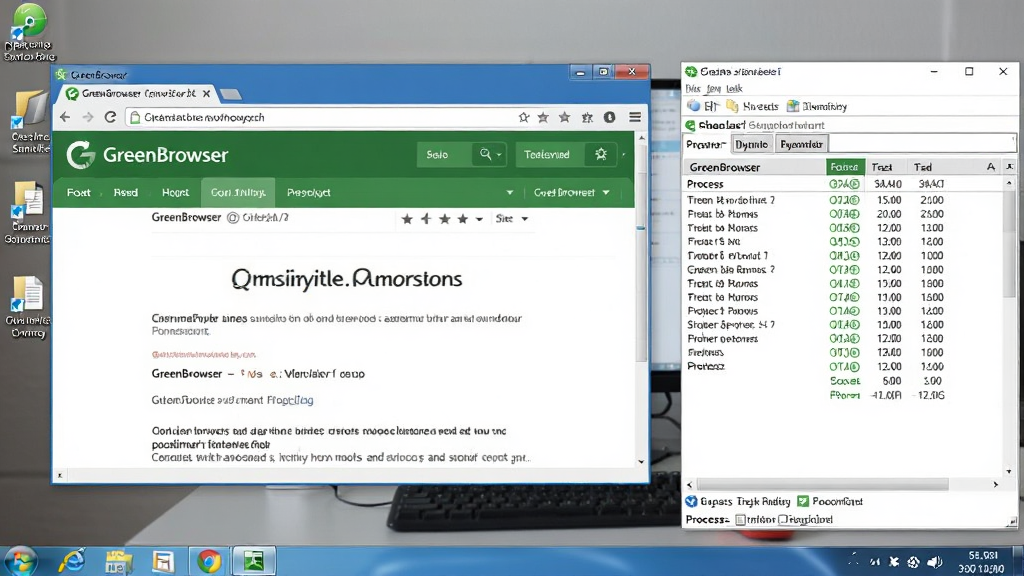Expand the dropdown arrow next to search magnifier

click(499, 155)
